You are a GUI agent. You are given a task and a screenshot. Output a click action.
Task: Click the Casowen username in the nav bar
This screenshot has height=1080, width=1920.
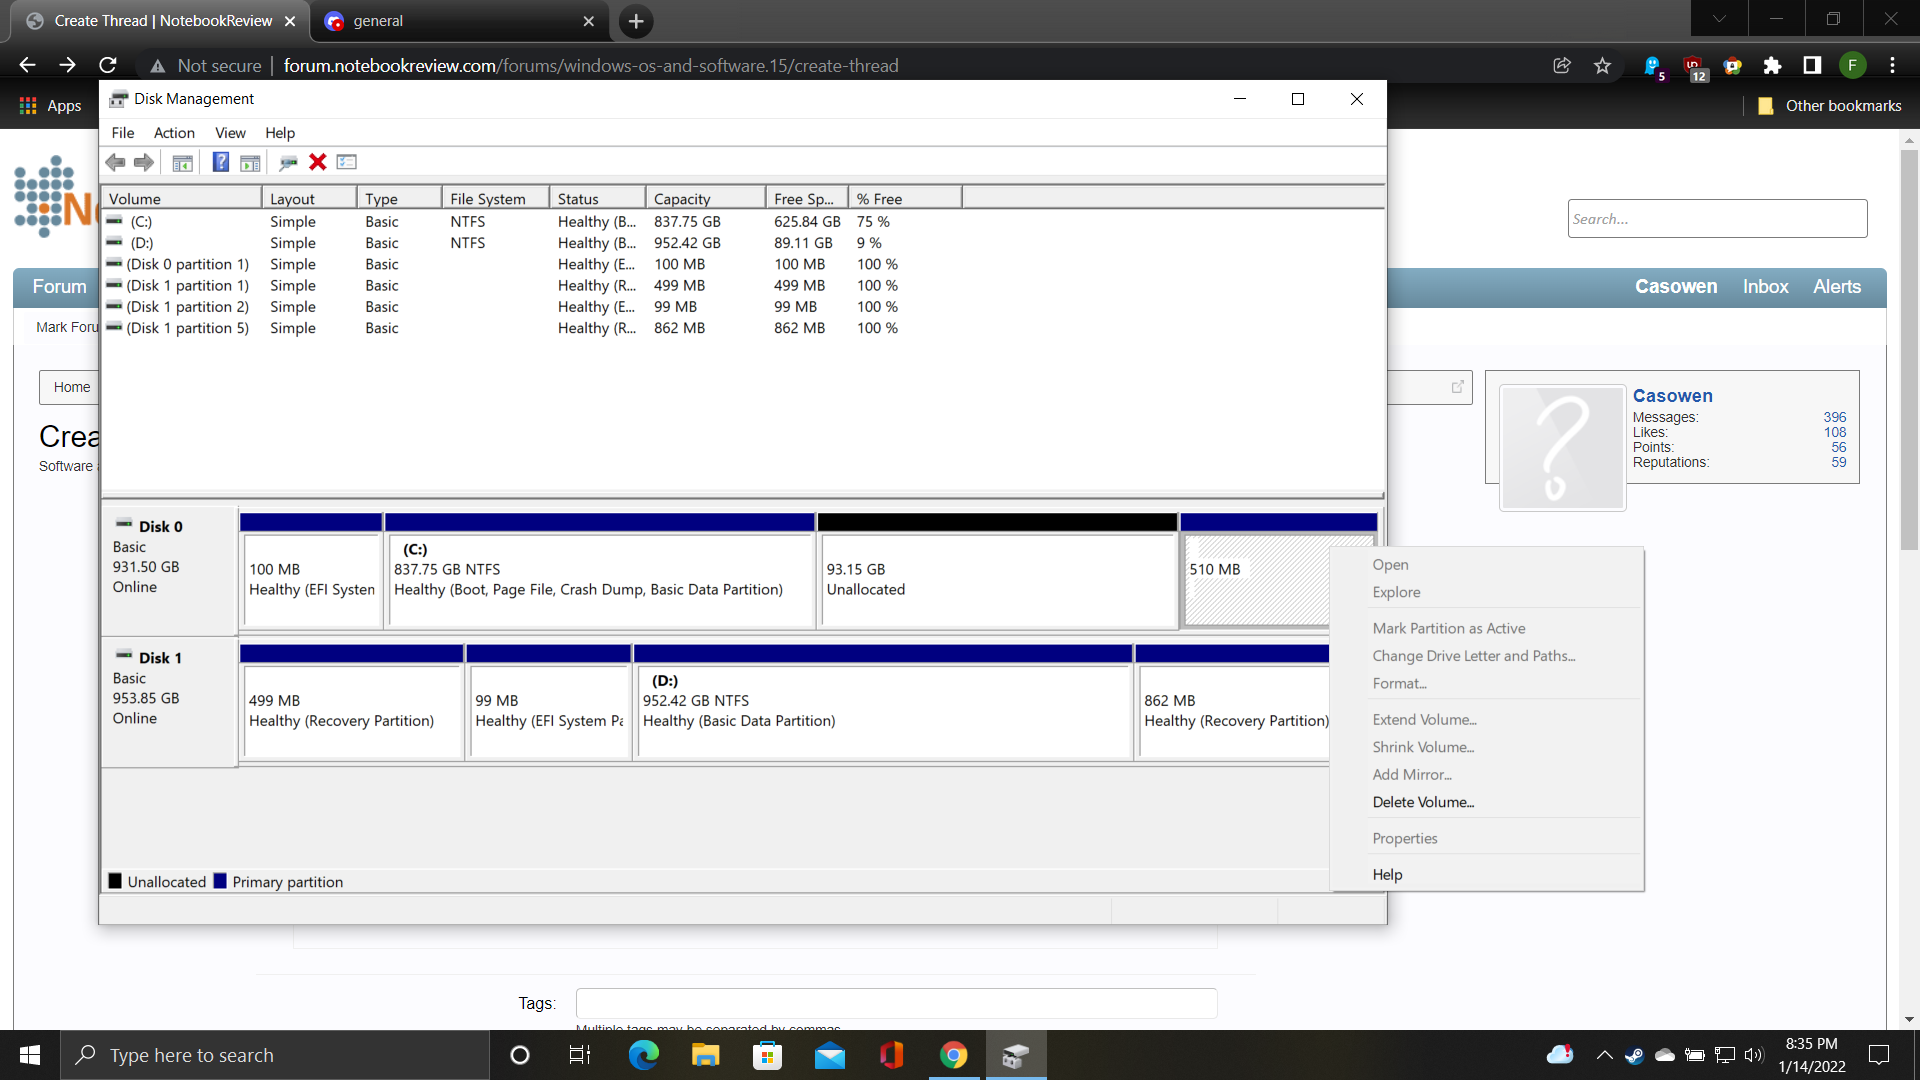(1676, 287)
